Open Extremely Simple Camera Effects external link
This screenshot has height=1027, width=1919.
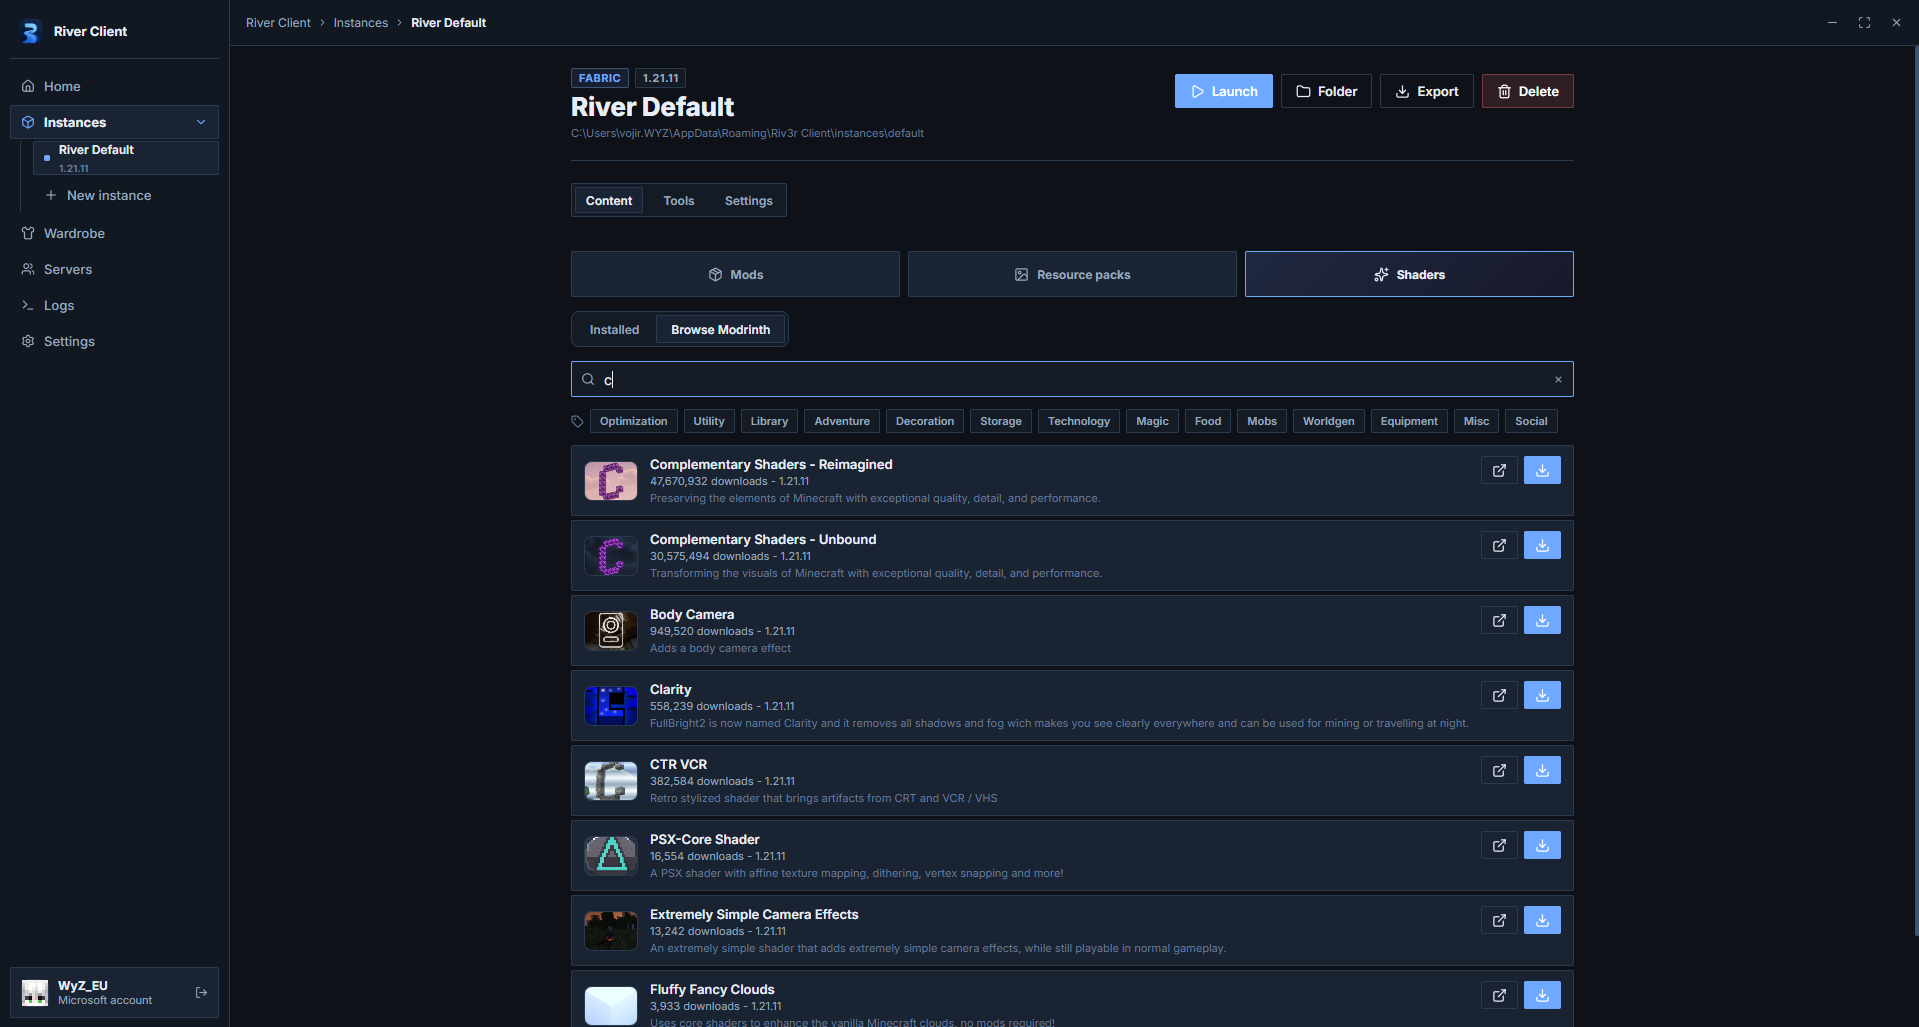[1499, 920]
